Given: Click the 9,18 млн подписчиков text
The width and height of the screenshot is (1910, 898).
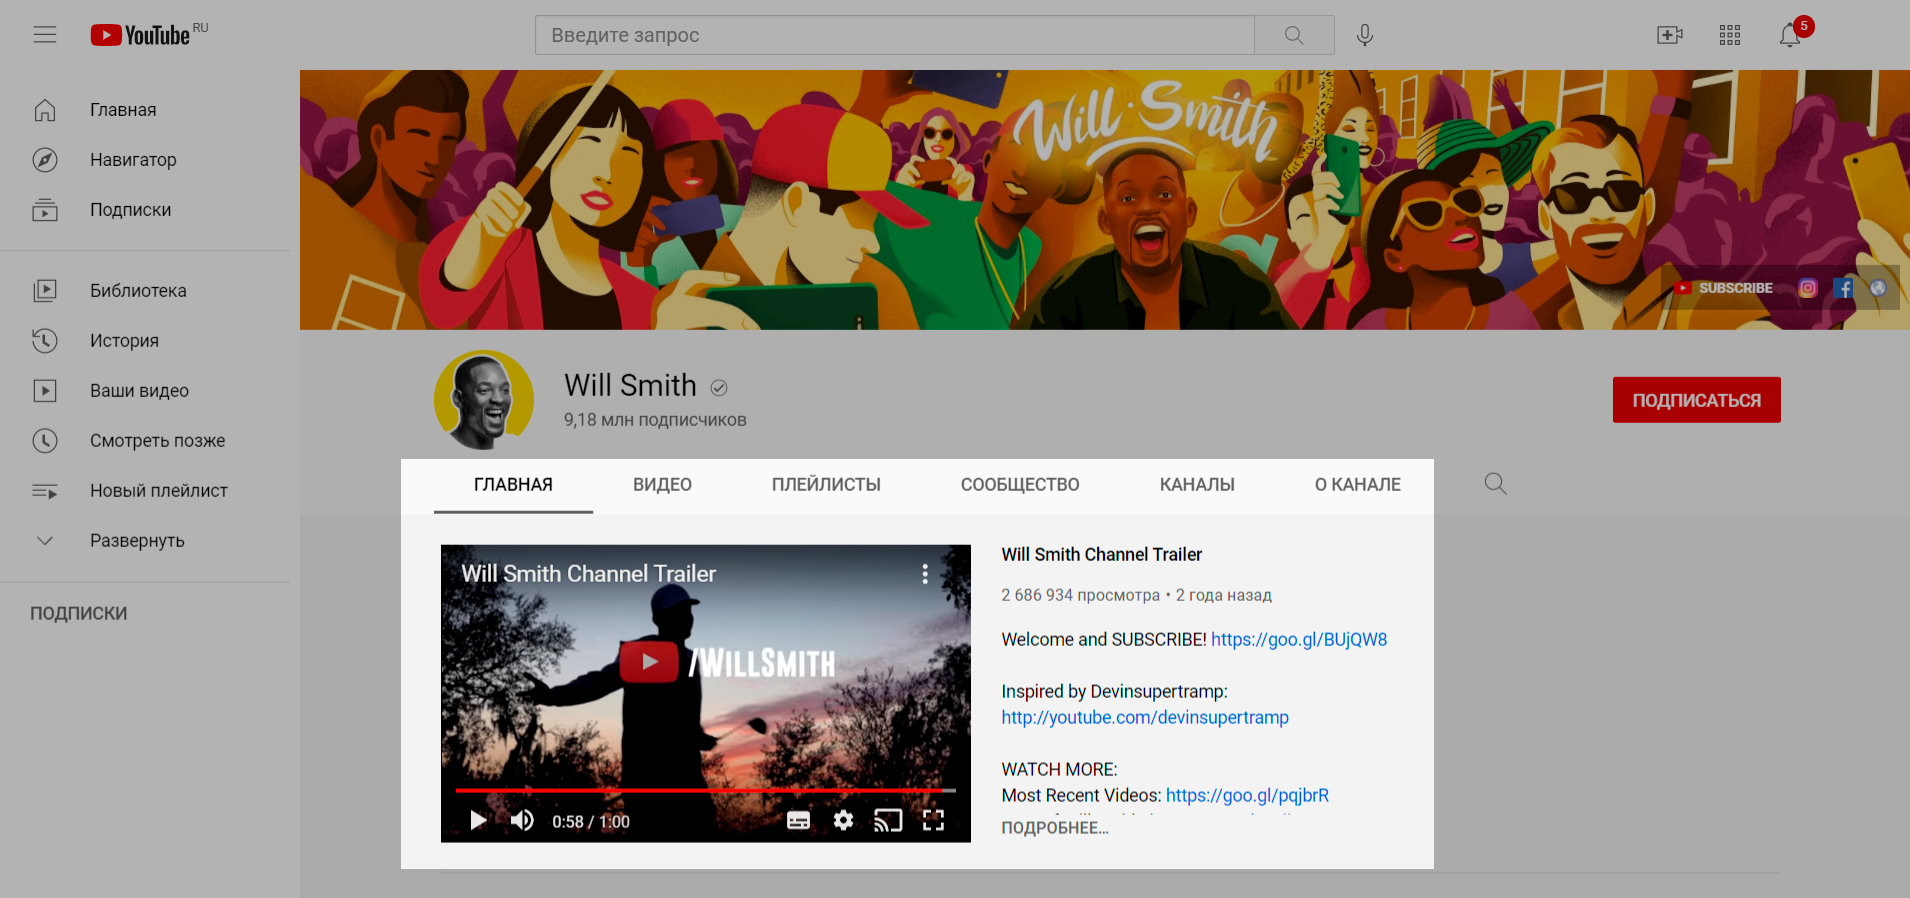Looking at the screenshot, I should pyautogui.click(x=655, y=420).
